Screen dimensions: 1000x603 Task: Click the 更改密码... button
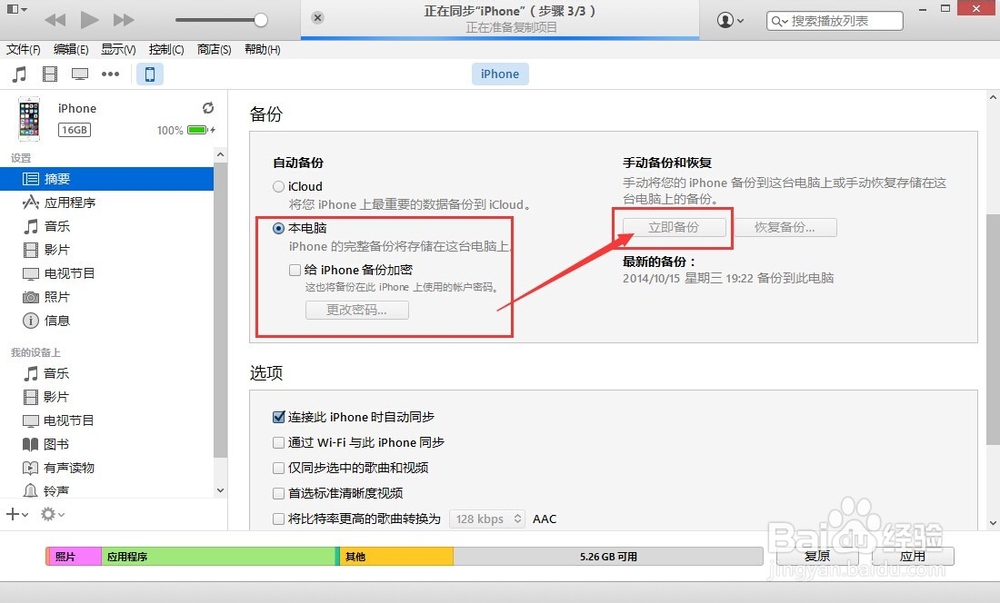[357, 310]
